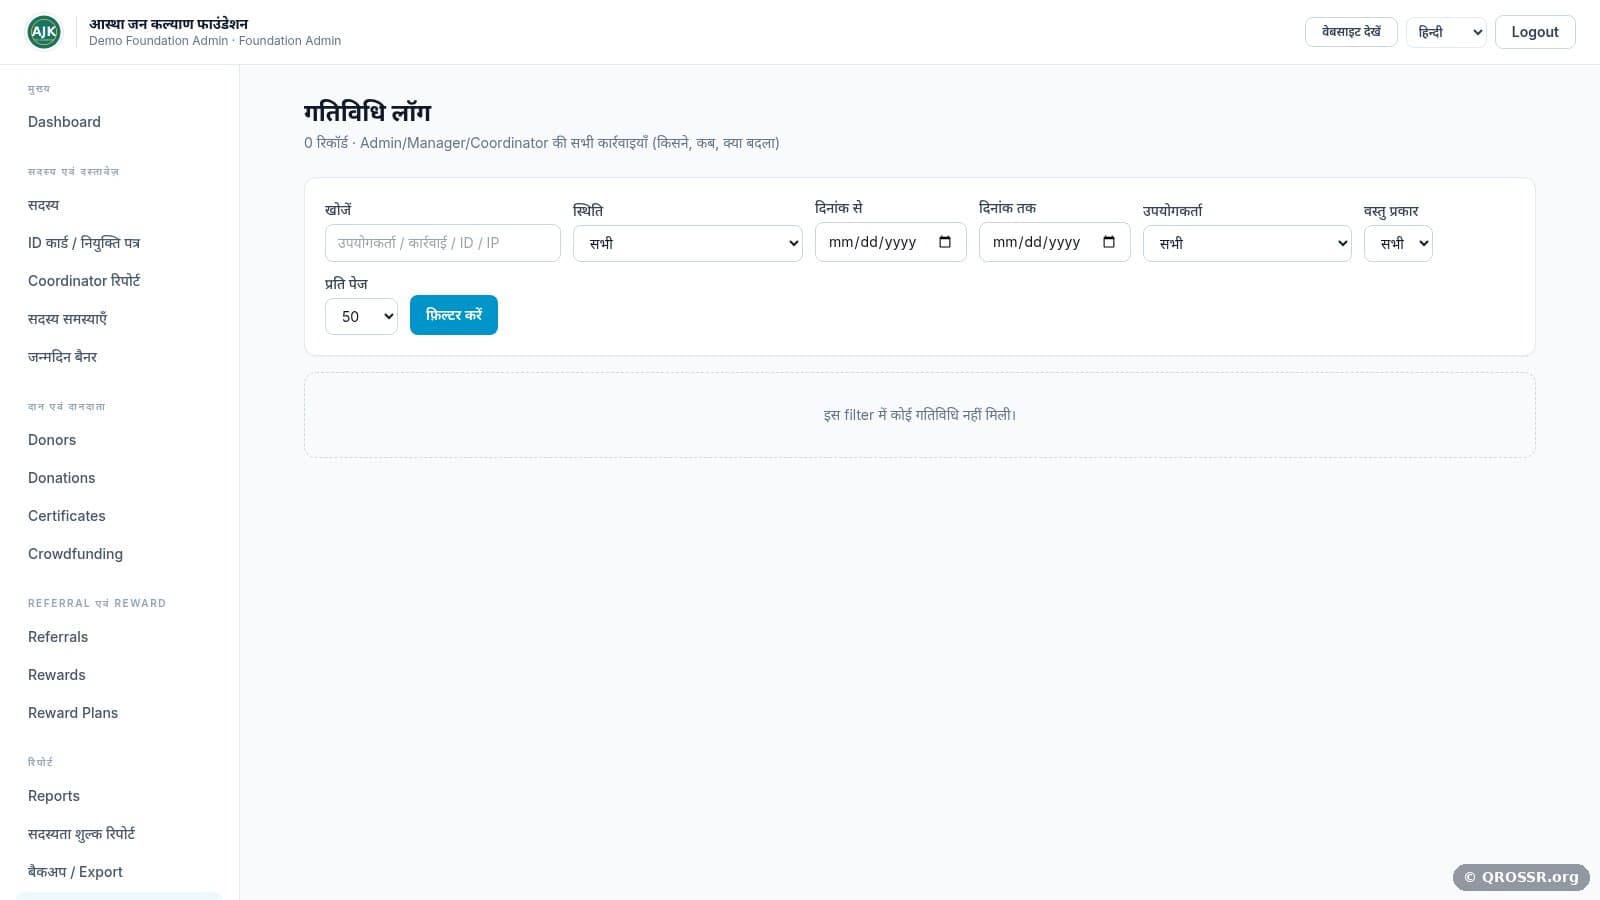Click the Logout button
Image resolution: width=1600 pixels, height=900 pixels.
pyautogui.click(x=1535, y=32)
